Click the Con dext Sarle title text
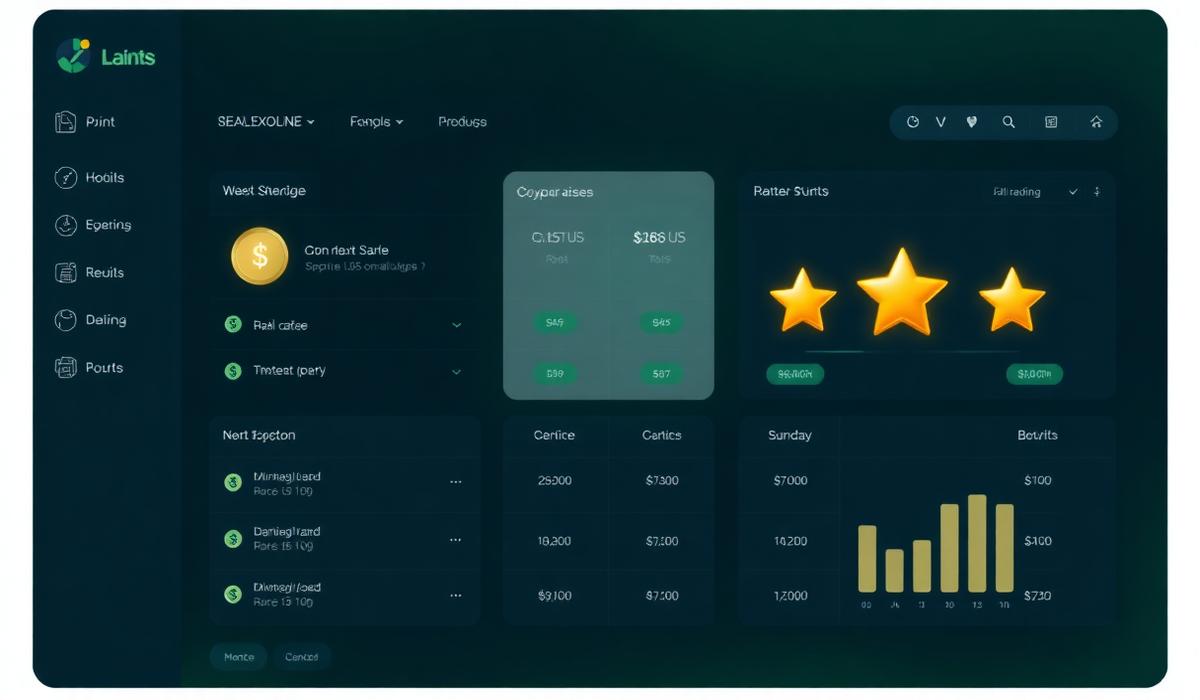The image size is (1200, 700). 346,250
